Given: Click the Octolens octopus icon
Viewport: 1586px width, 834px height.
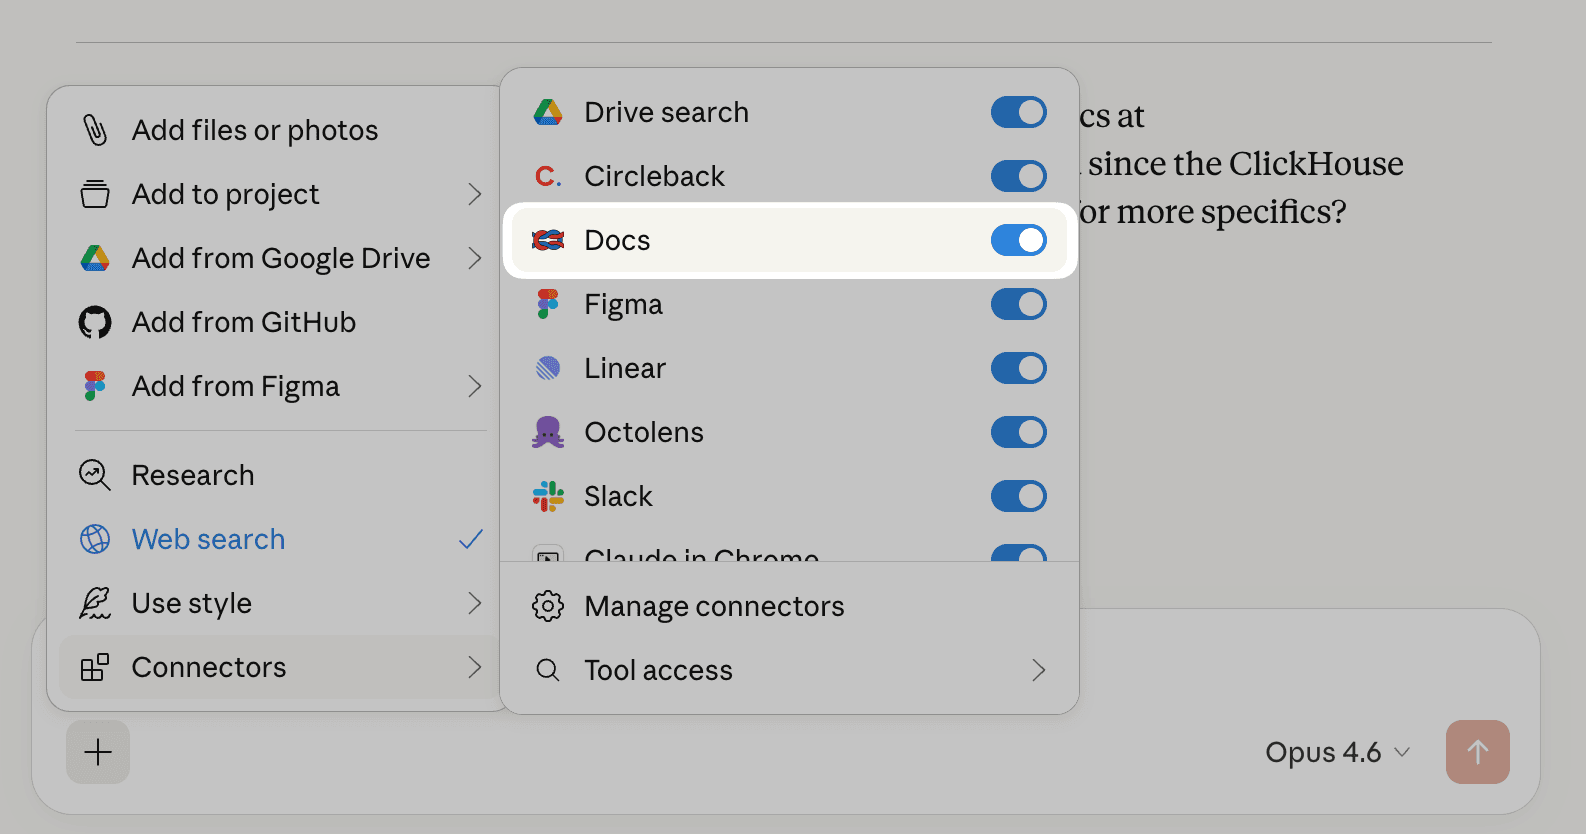Looking at the screenshot, I should click(548, 432).
